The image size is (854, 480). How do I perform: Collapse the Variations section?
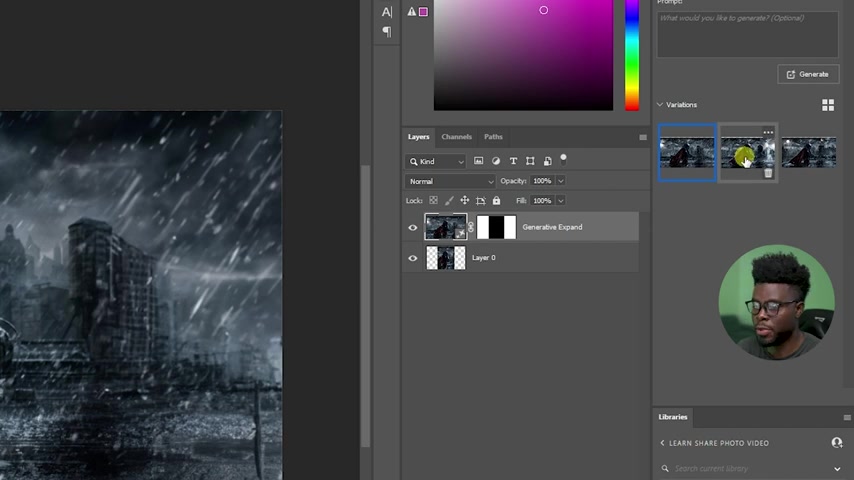click(x=660, y=105)
